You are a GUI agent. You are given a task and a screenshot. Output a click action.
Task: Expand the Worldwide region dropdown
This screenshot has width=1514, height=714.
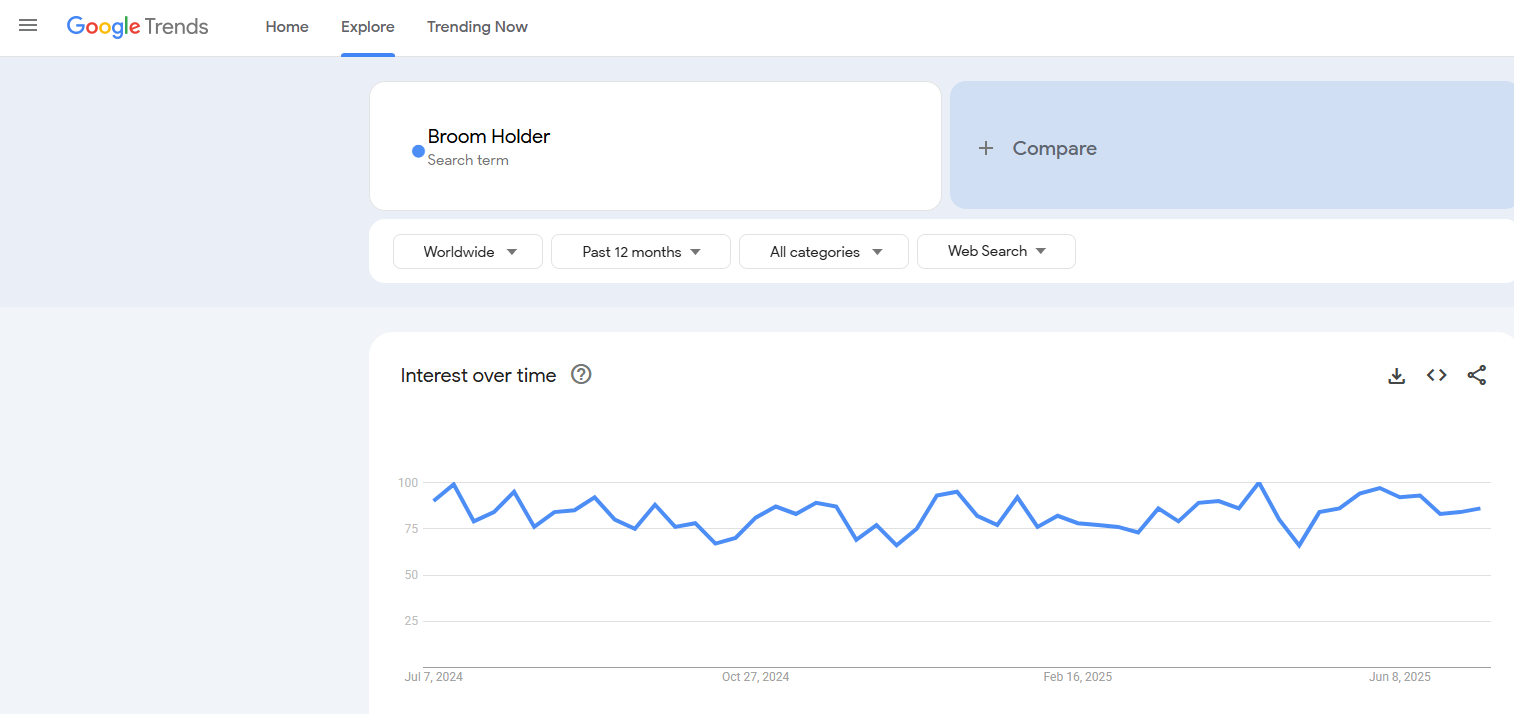tap(468, 252)
